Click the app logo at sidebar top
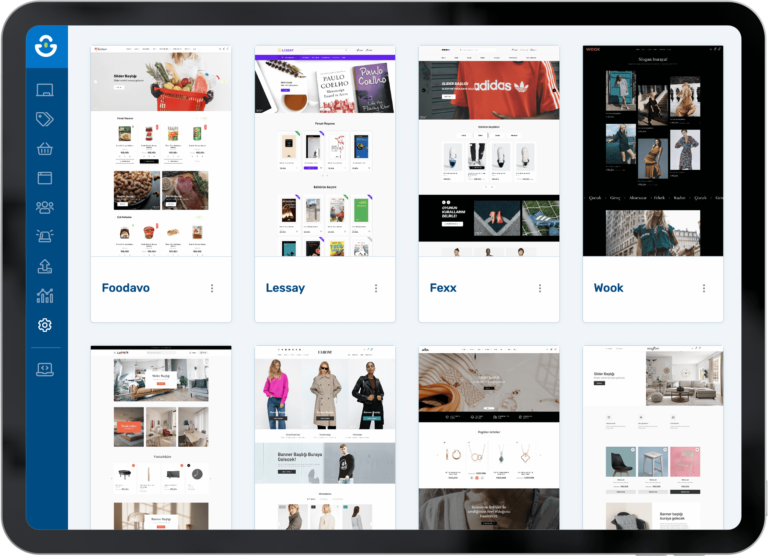 (45, 46)
